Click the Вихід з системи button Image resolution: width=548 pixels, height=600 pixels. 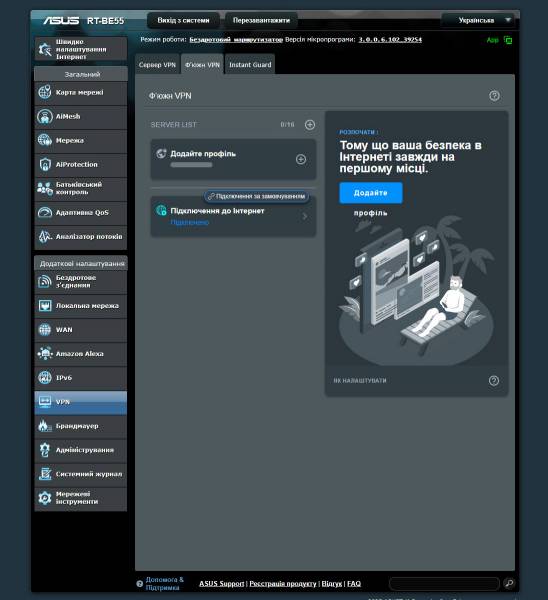click(184, 20)
